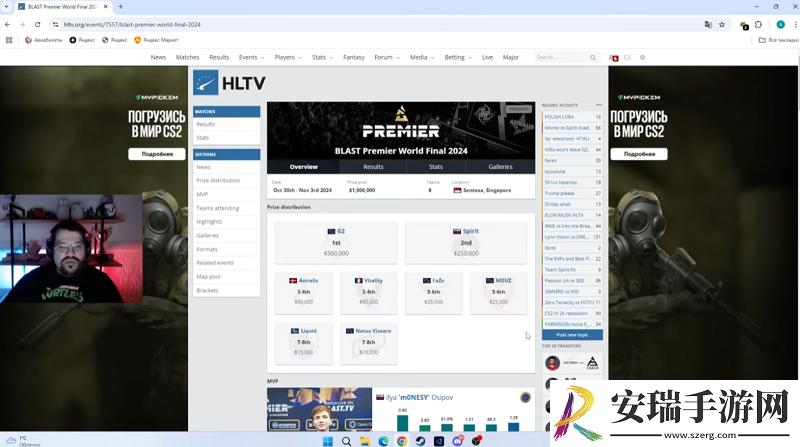Open the Chrome three-dot menu
The width and height of the screenshot is (800, 447).
click(x=795, y=24)
